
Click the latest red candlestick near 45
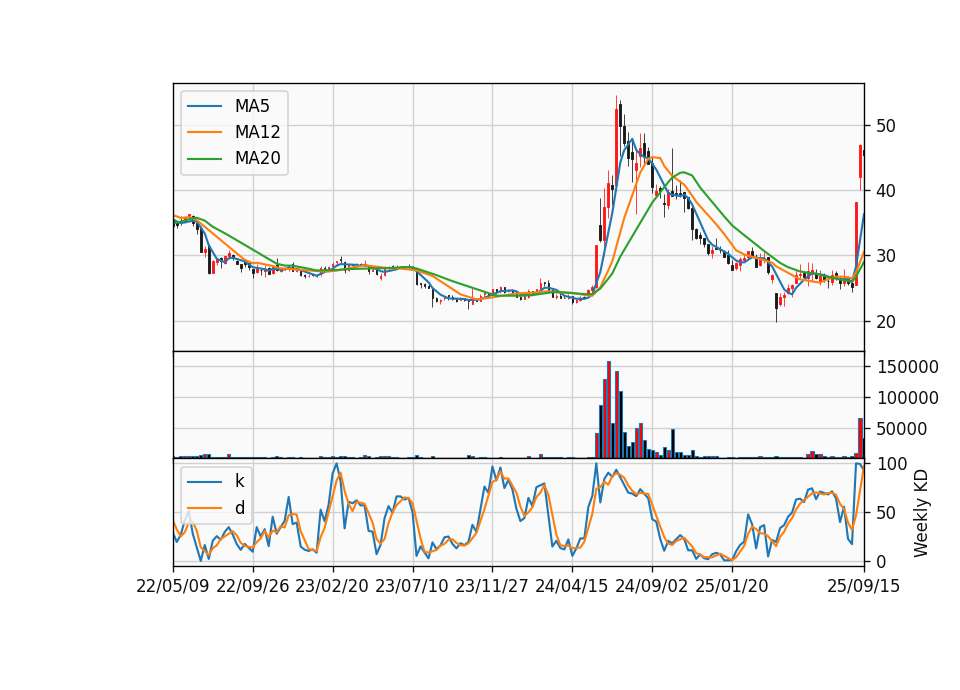click(860, 162)
